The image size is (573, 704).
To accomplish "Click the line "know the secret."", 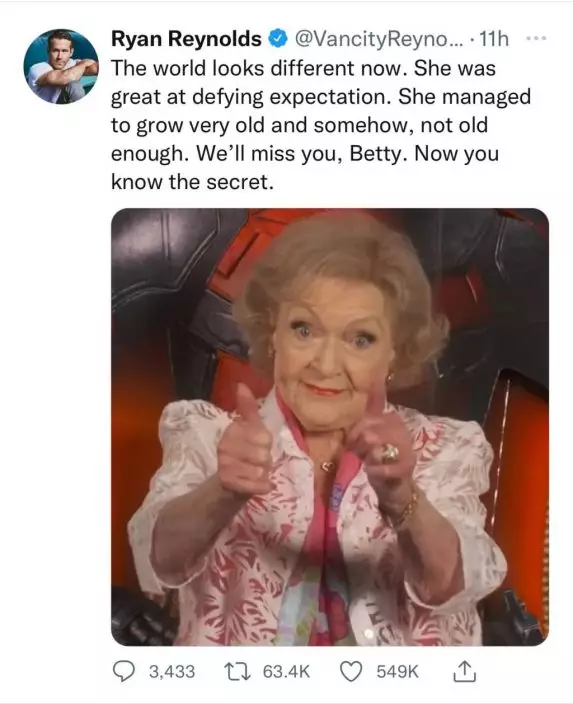I will click(192, 182).
